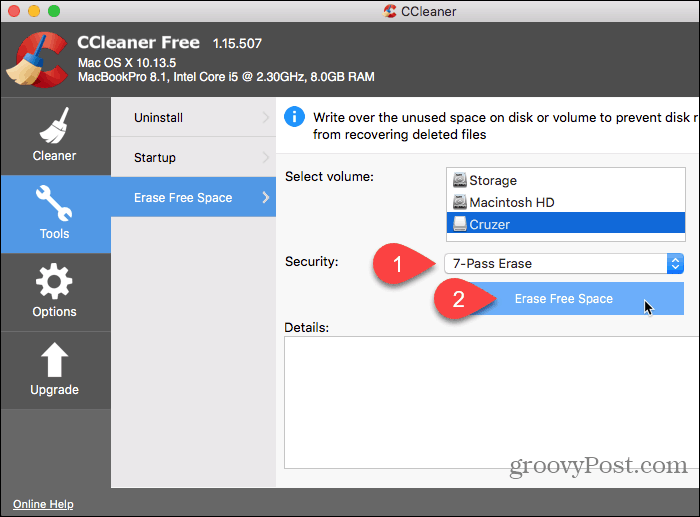This screenshot has height=517, width=700.
Task: Click the CCleaner title bar icon
Action: pyautogui.click(x=390, y=11)
